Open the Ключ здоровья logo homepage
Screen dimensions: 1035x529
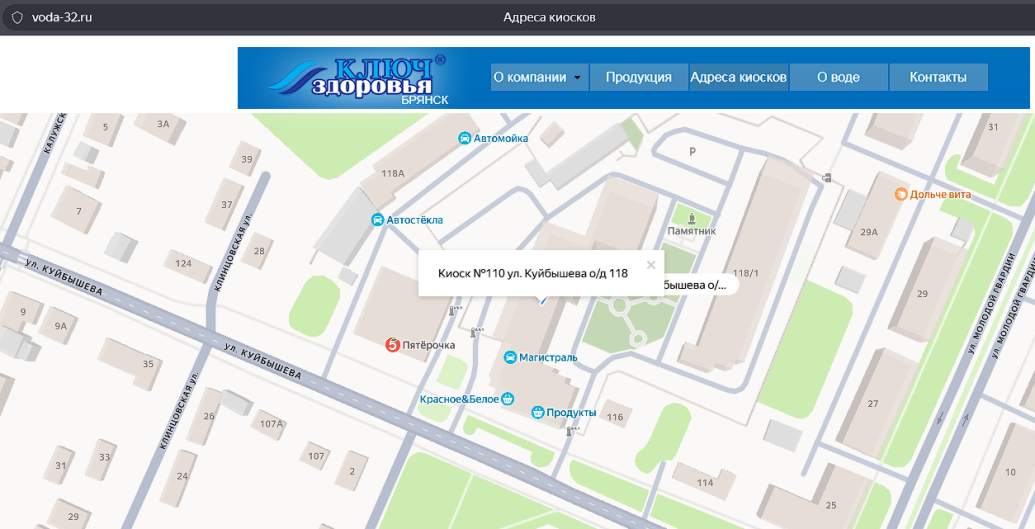click(358, 79)
